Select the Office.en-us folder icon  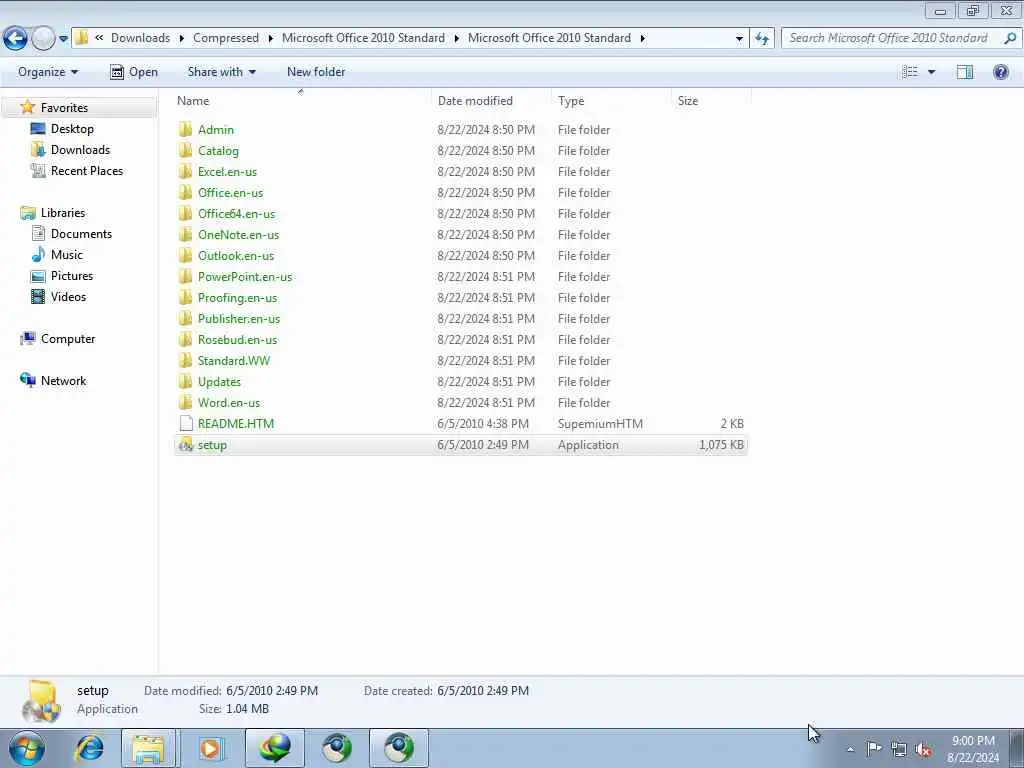[185, 192]
